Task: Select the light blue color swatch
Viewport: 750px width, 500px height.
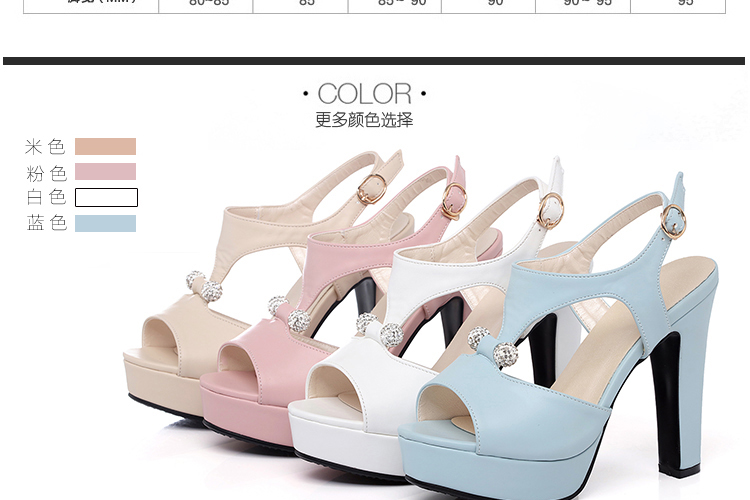Action: point(105,223)
